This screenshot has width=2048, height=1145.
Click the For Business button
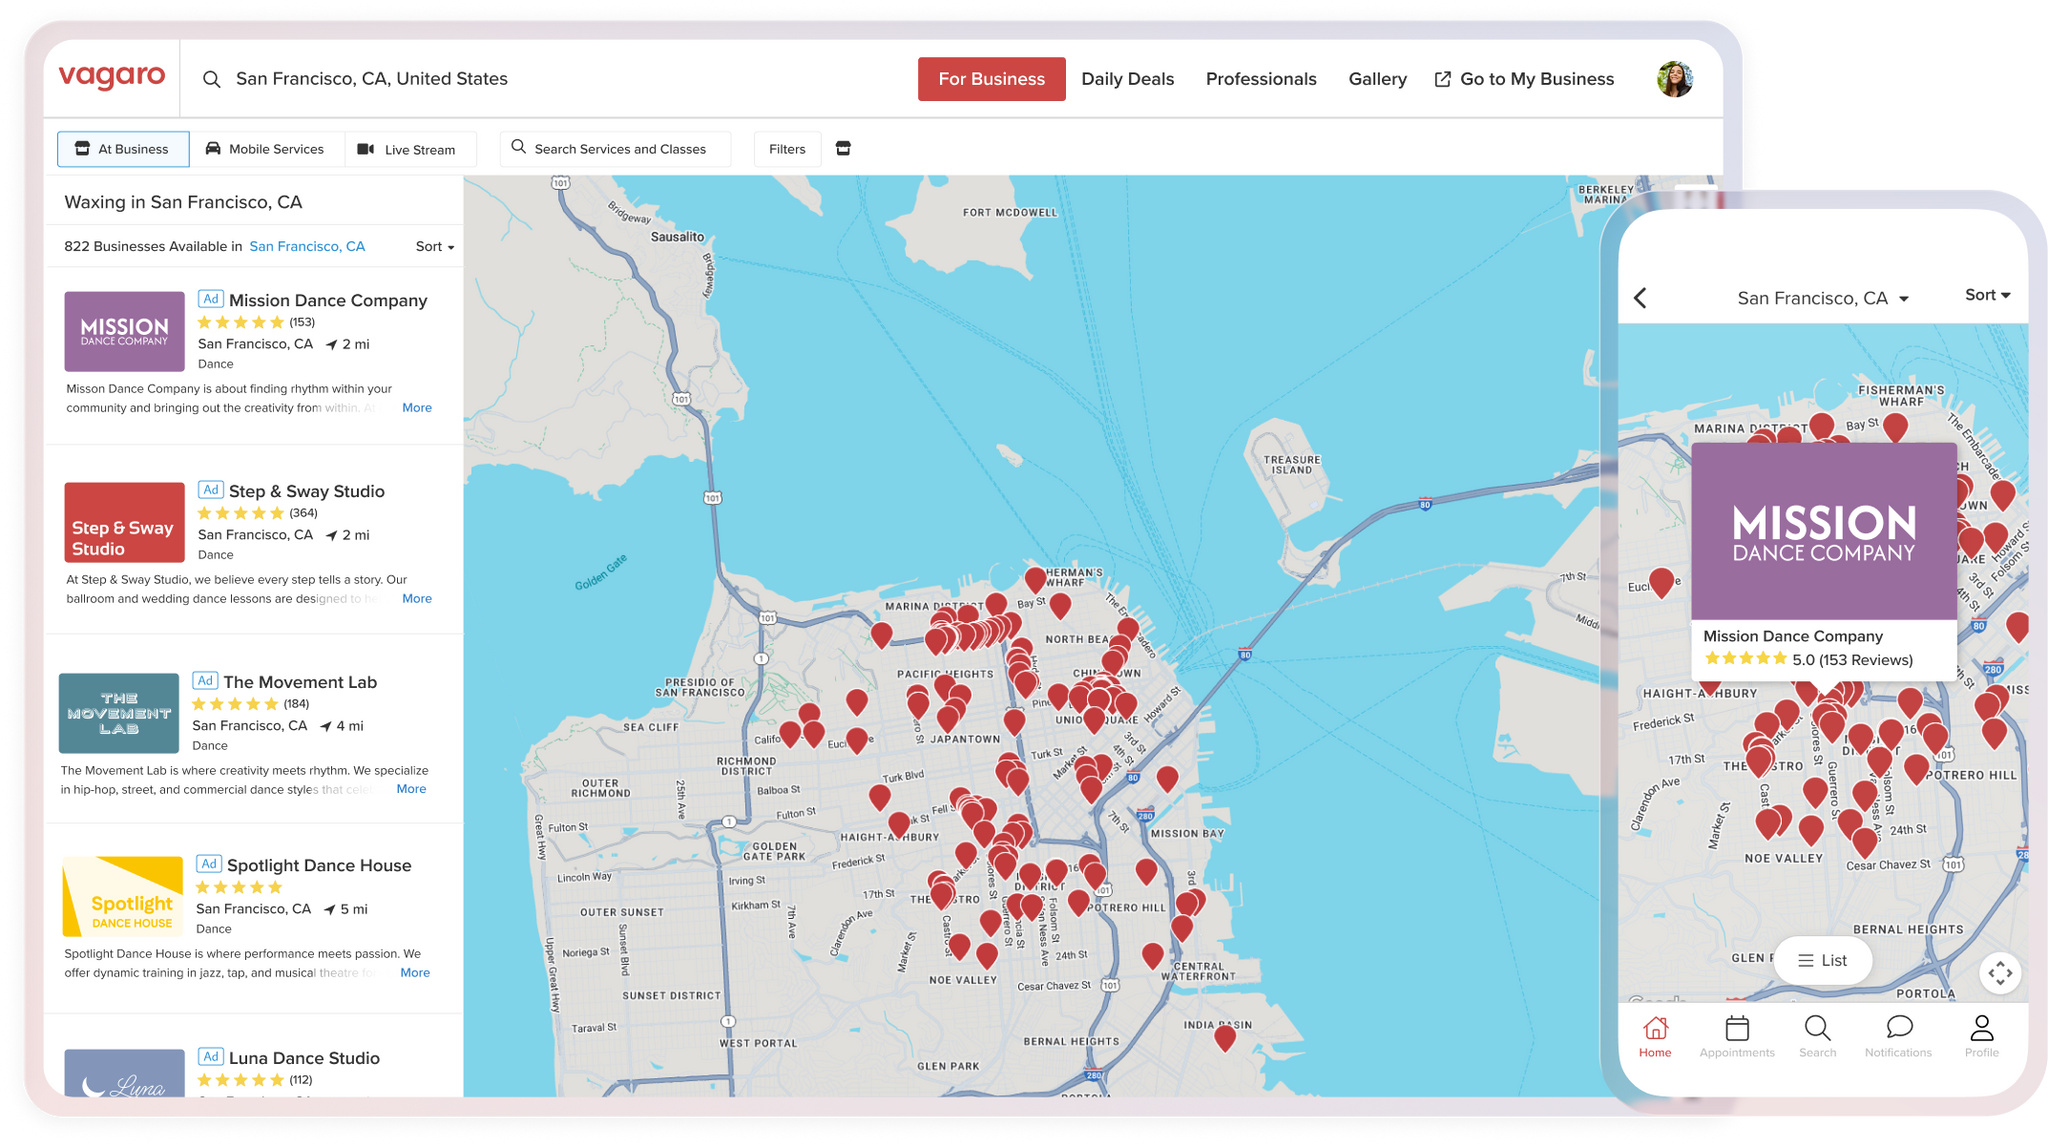(991, 79)
